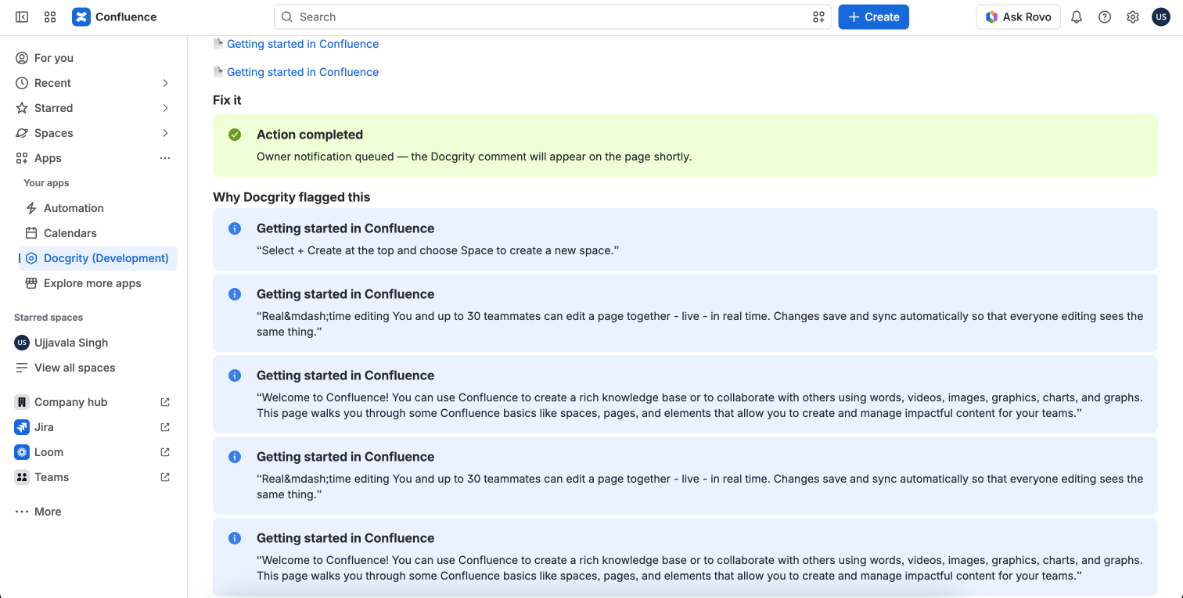Click the Docgrity hexagon icon
This screenshot has height=598, width=1183.
(31, 258)
